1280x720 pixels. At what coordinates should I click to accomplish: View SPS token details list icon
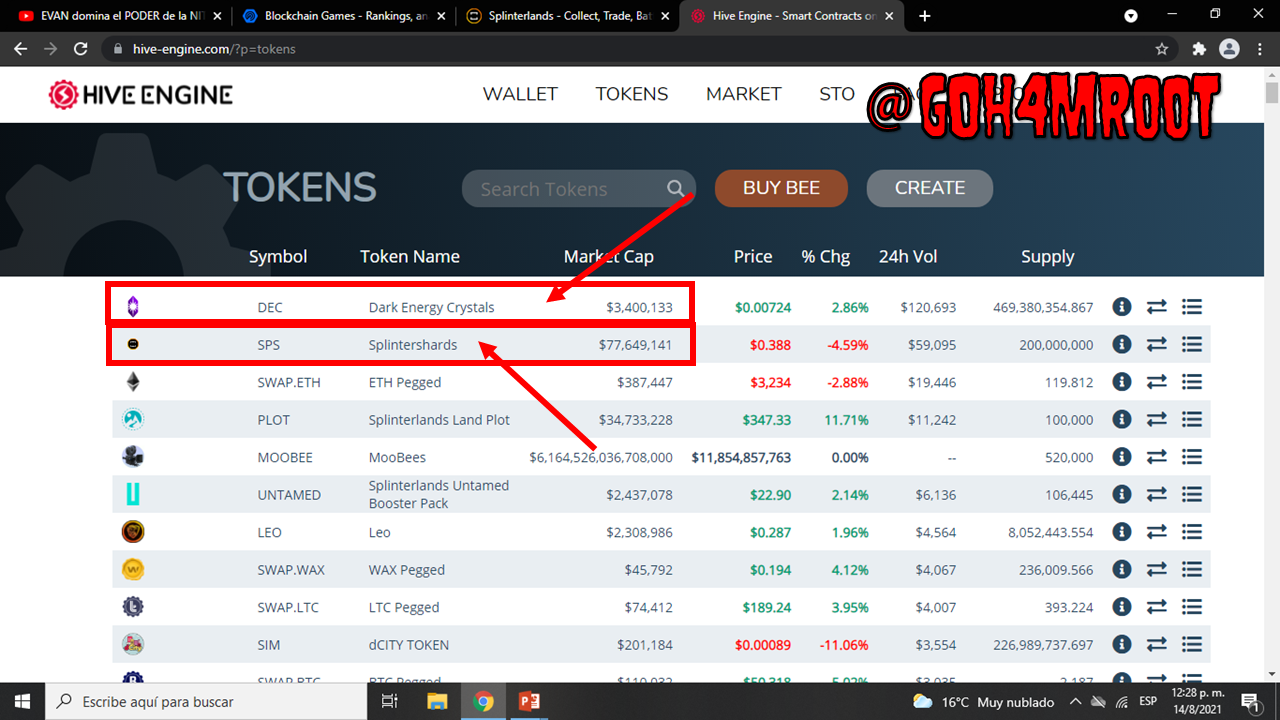[x=1191, y=344]
